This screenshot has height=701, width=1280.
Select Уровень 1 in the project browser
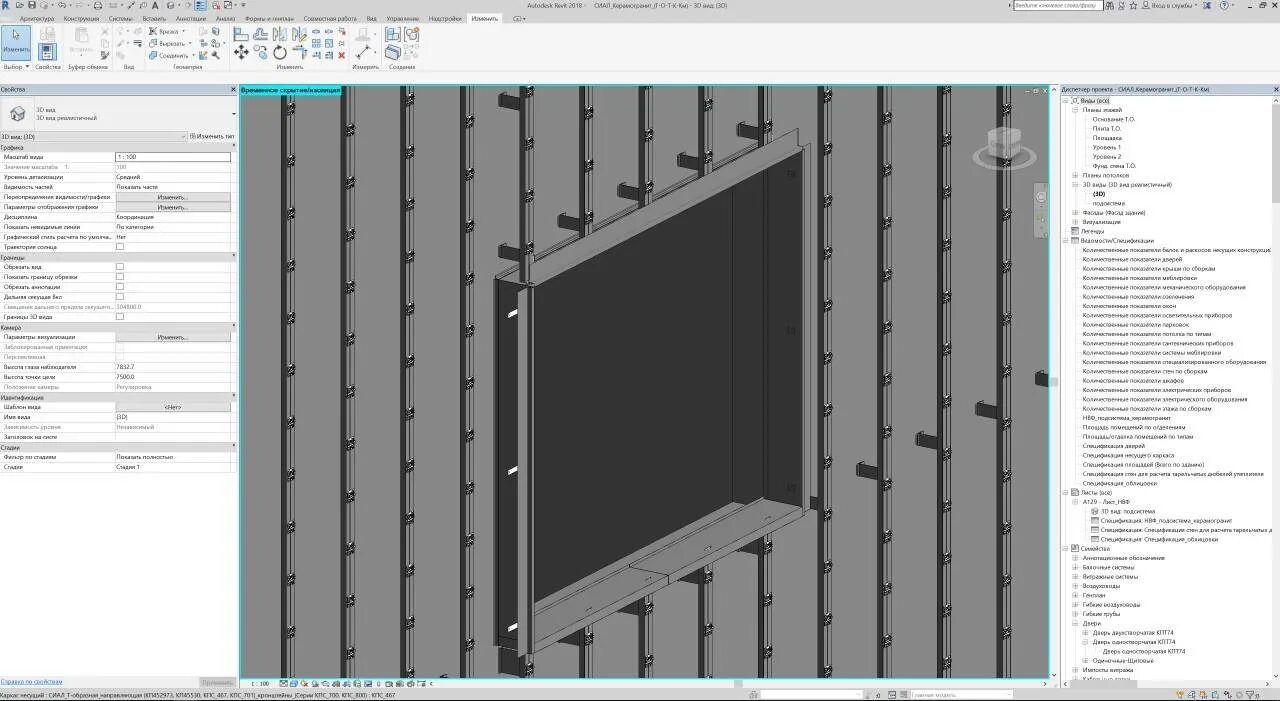(1106, 147)
